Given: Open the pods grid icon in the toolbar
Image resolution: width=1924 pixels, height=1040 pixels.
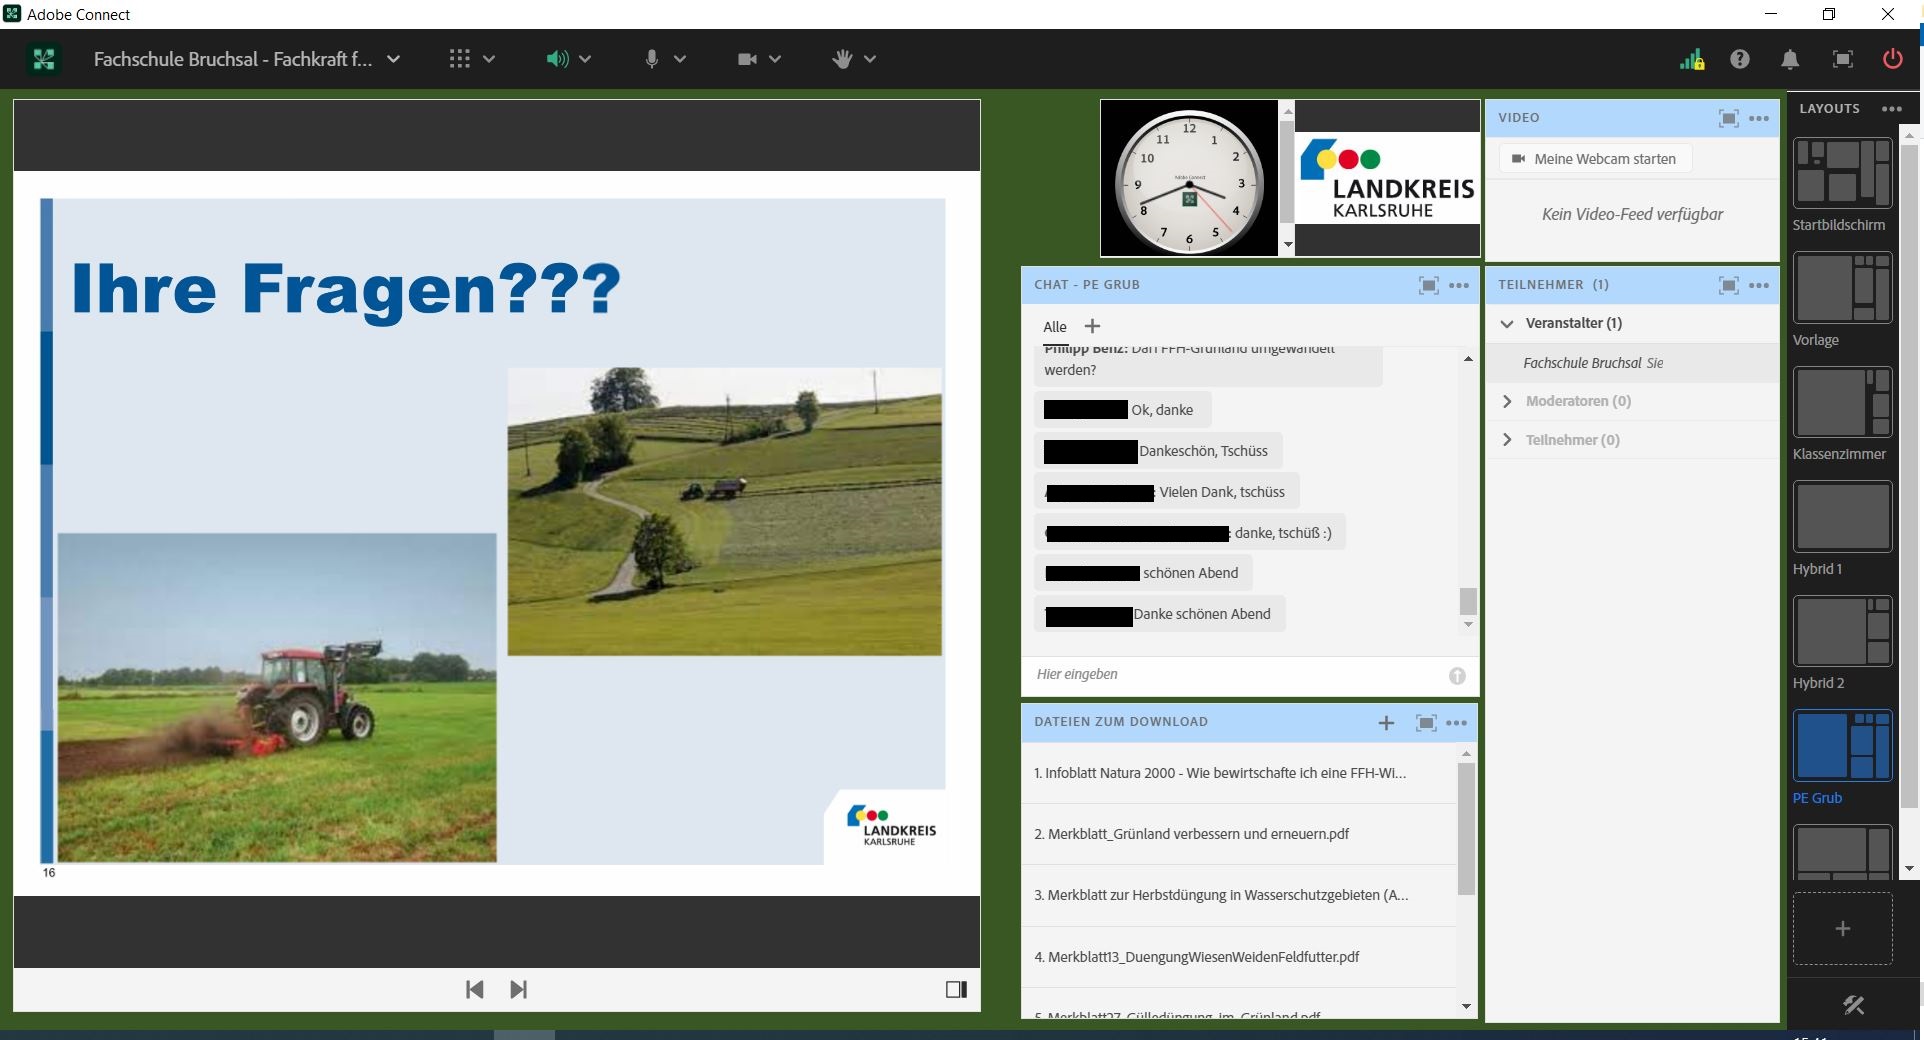Looking at the screenshot, I should pyautogui.click(x=459, y=59).
